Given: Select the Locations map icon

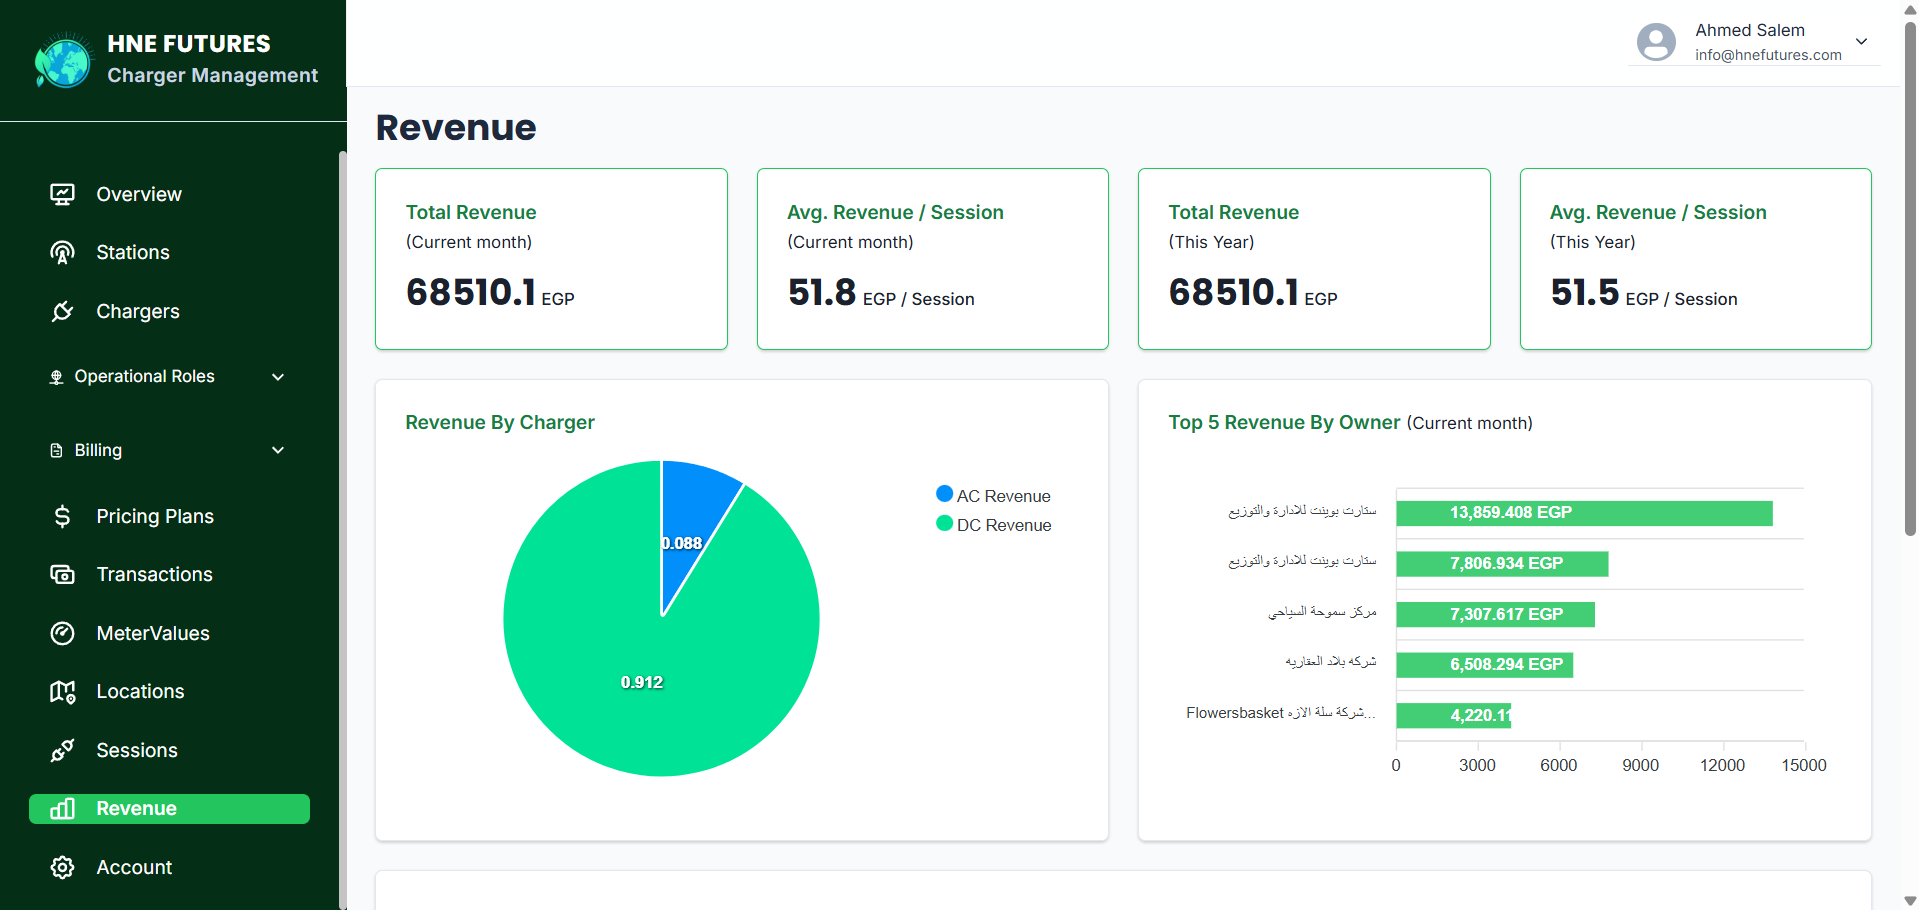Looking at the screenshot, I should (x=62, y=691).
